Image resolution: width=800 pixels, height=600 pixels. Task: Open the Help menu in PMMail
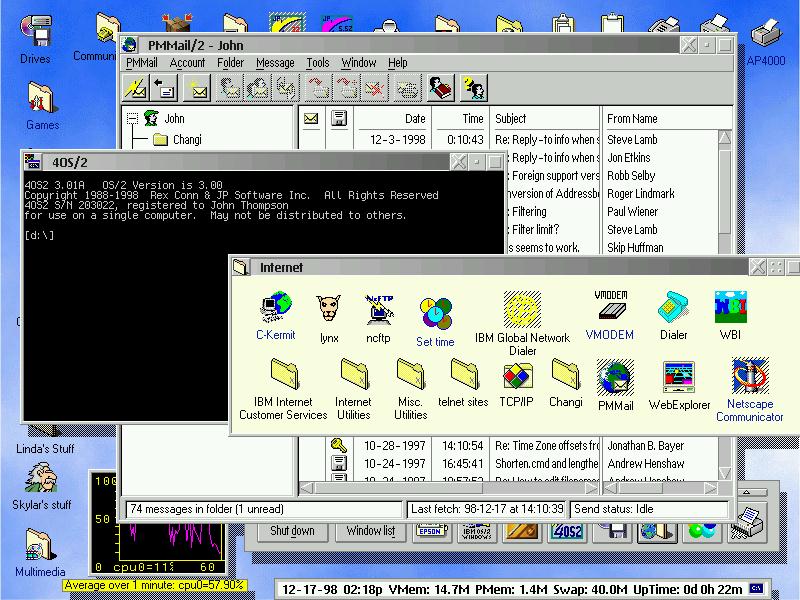pyautogui.click(x=397, y=63)
